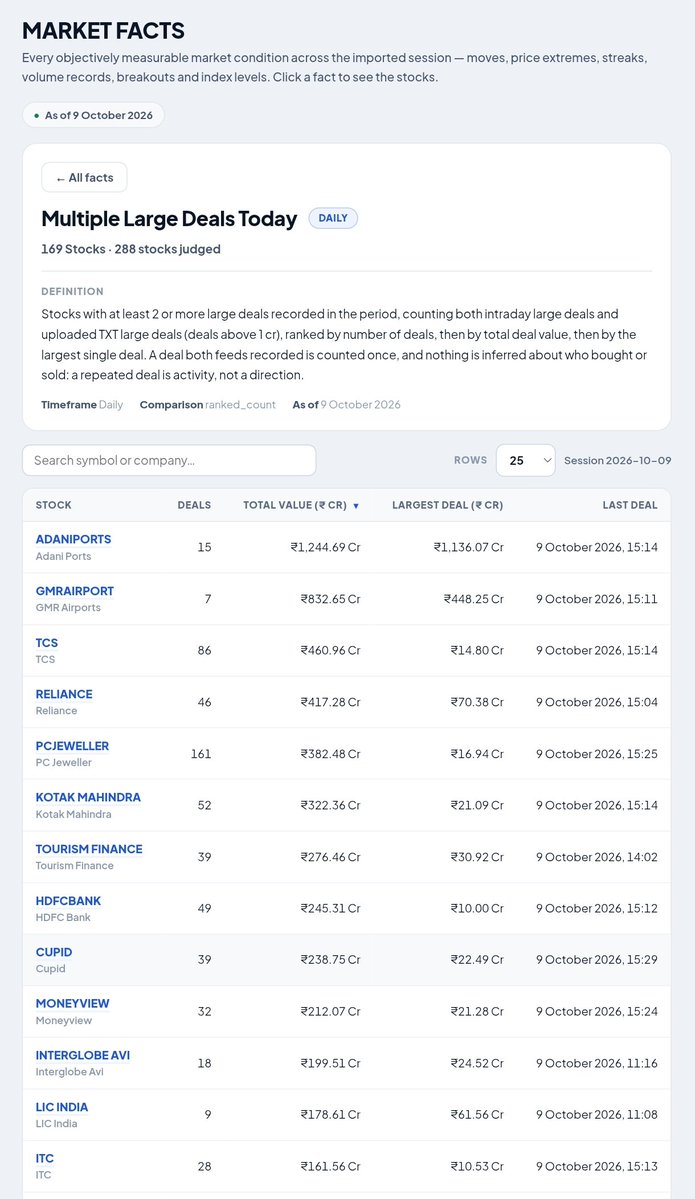Image resolution: width=695 pixels, height=1199 pixels.
Task: Click Timeframe Daily metadata
Action: pos(82,405)
